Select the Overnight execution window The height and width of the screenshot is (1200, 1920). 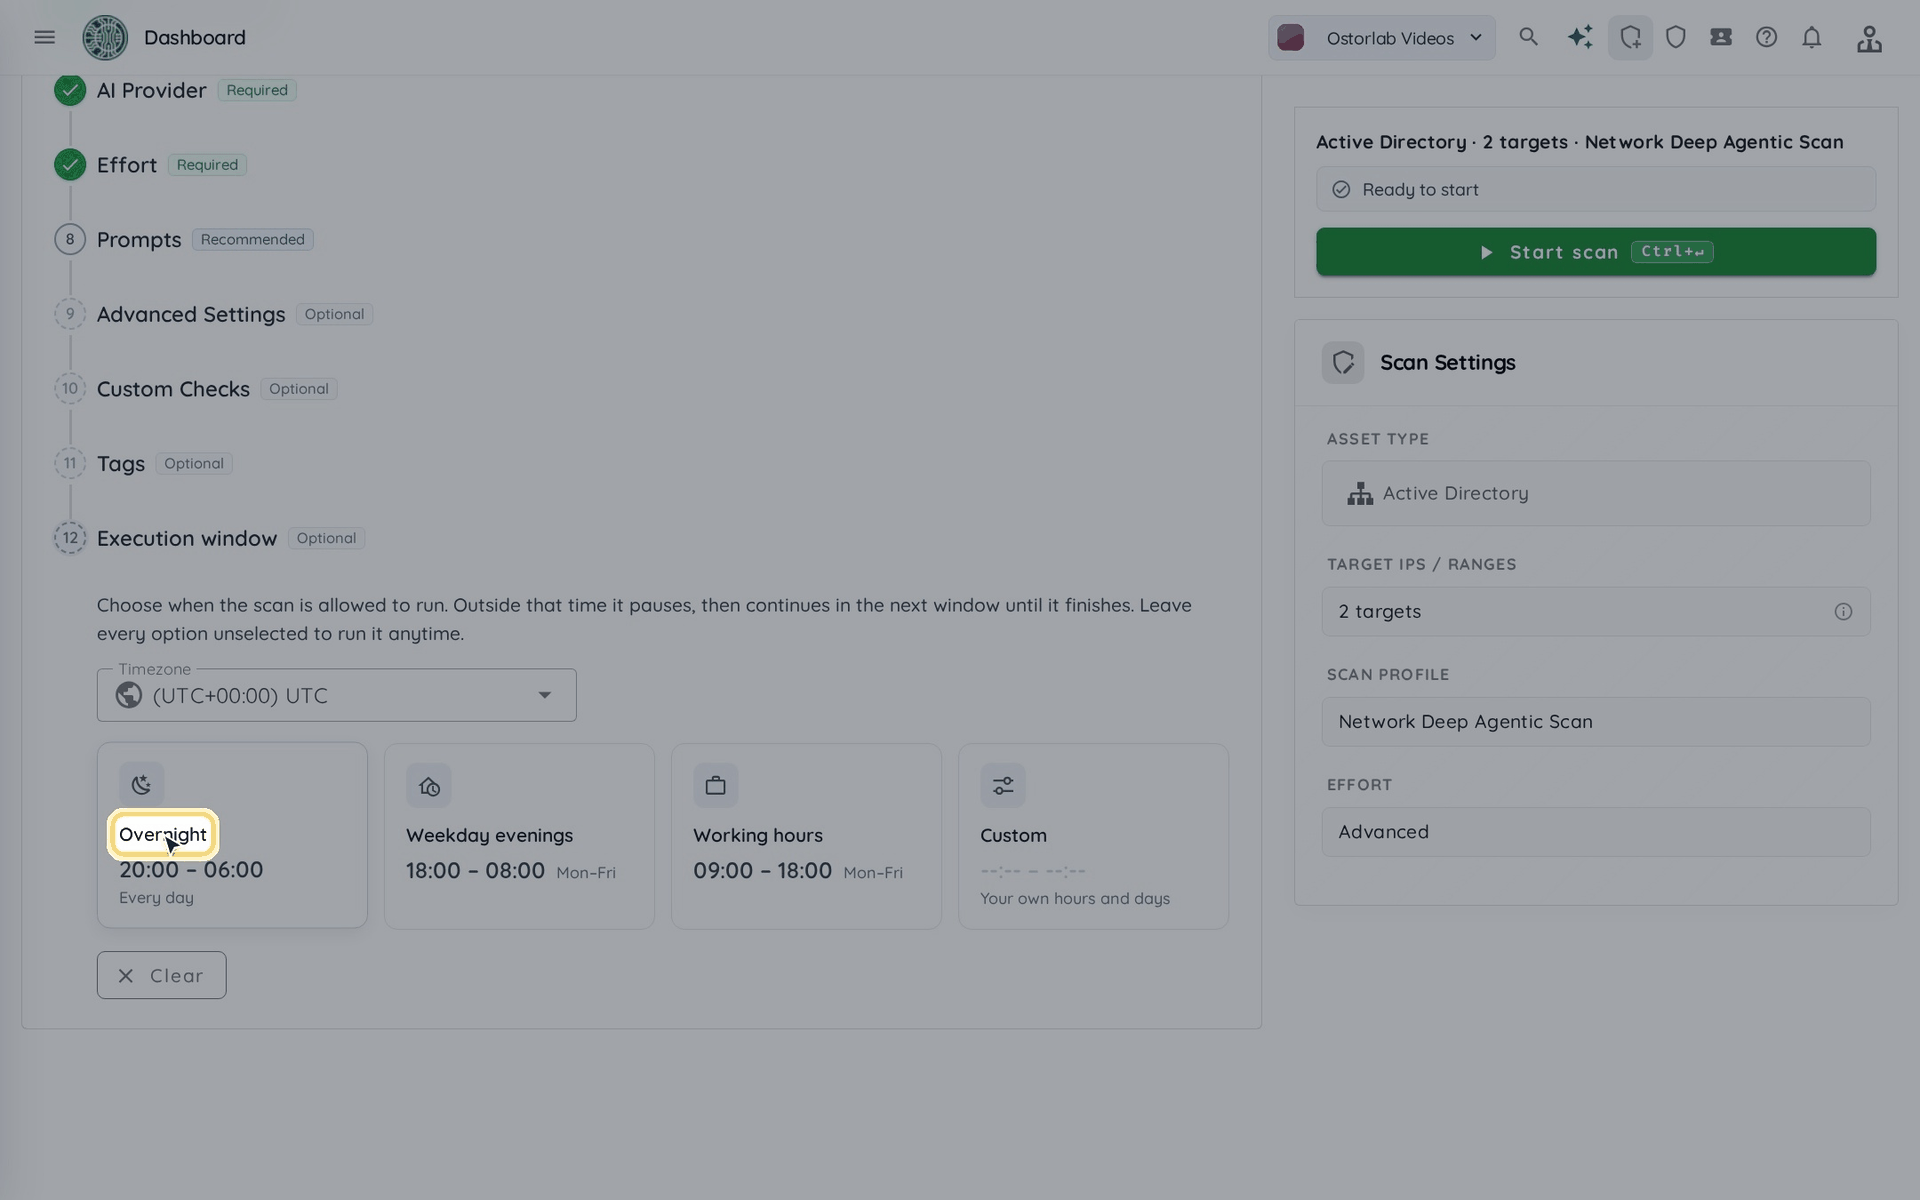[x=232, y=835]
